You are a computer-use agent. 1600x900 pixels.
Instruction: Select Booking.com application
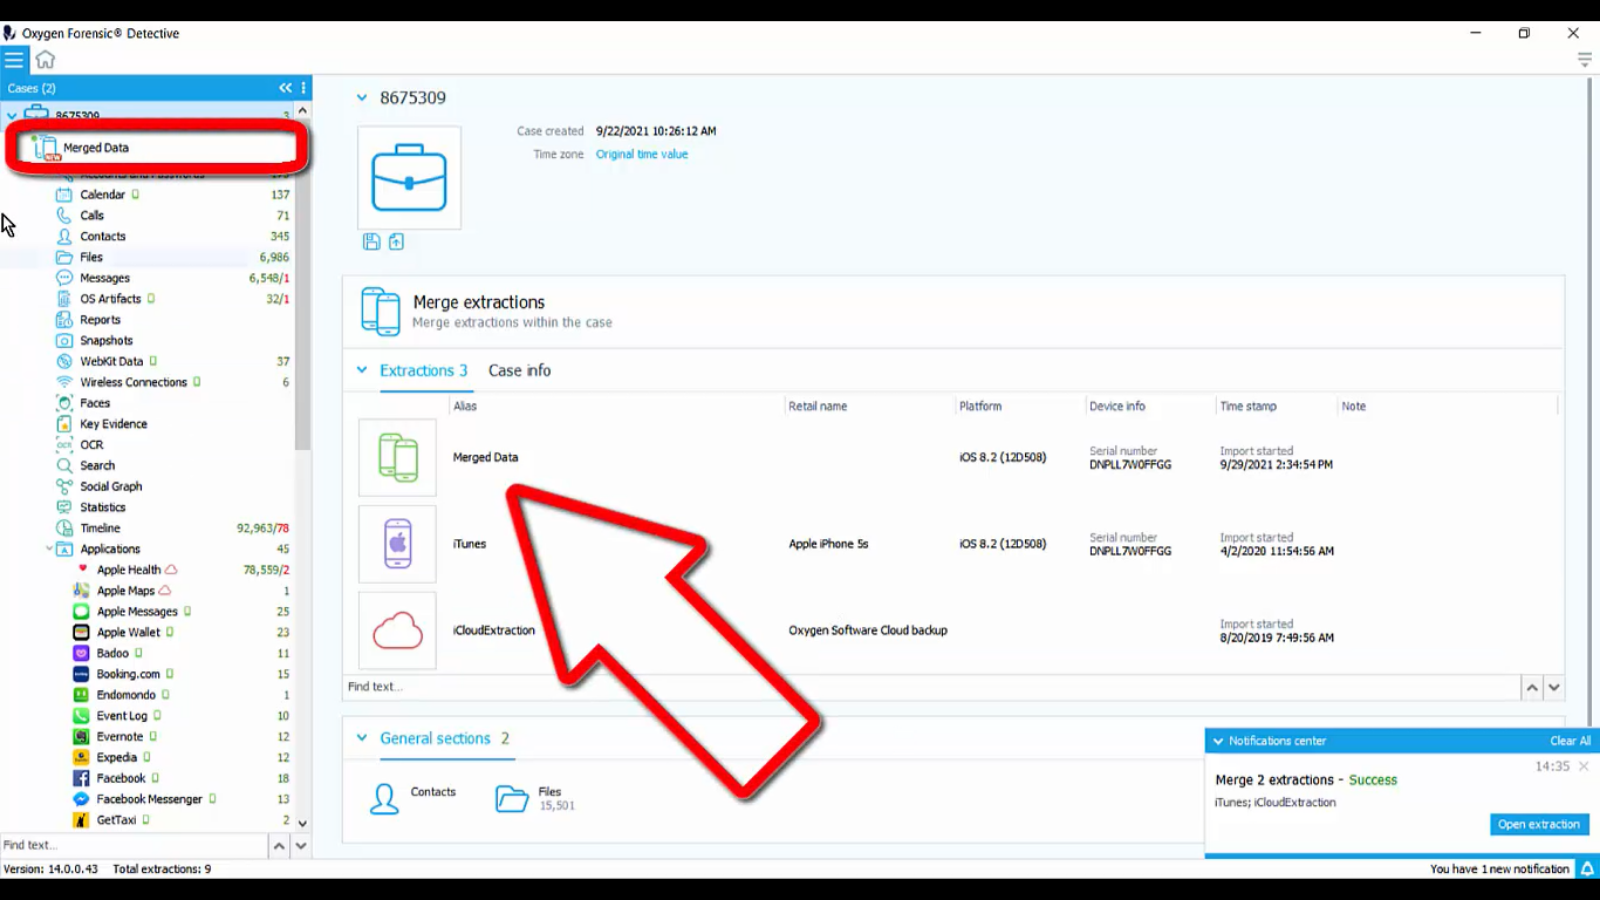pos(128,675)
